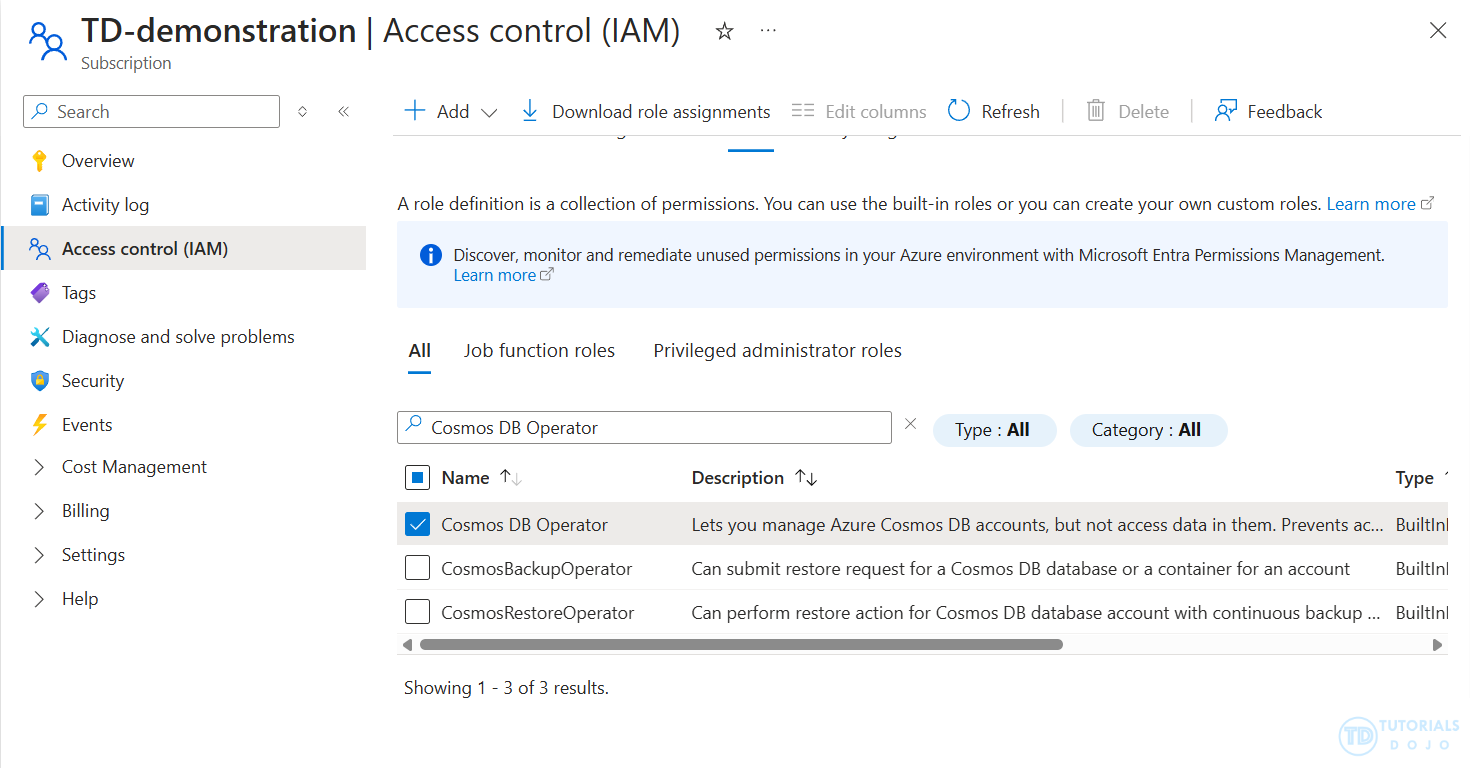Screen dimensions: 1470x768
Task: Open the Type : All filter
Action: (993, 430)
